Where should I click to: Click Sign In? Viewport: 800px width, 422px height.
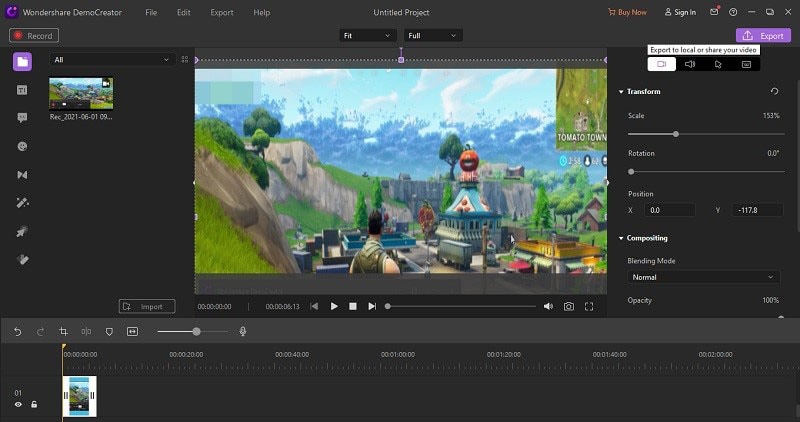click(680, 12)
